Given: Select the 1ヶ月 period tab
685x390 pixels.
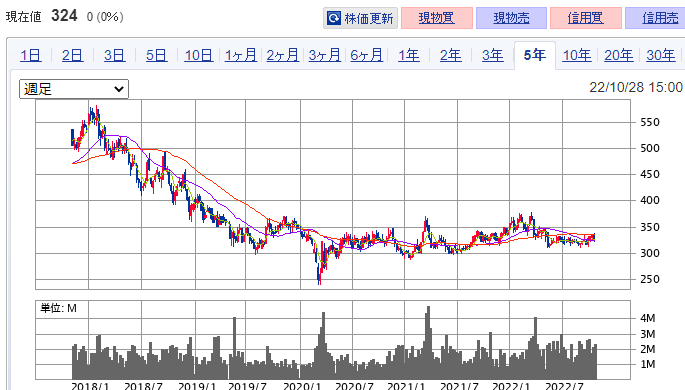Looking at the screenshot, I should click(240, 55).
